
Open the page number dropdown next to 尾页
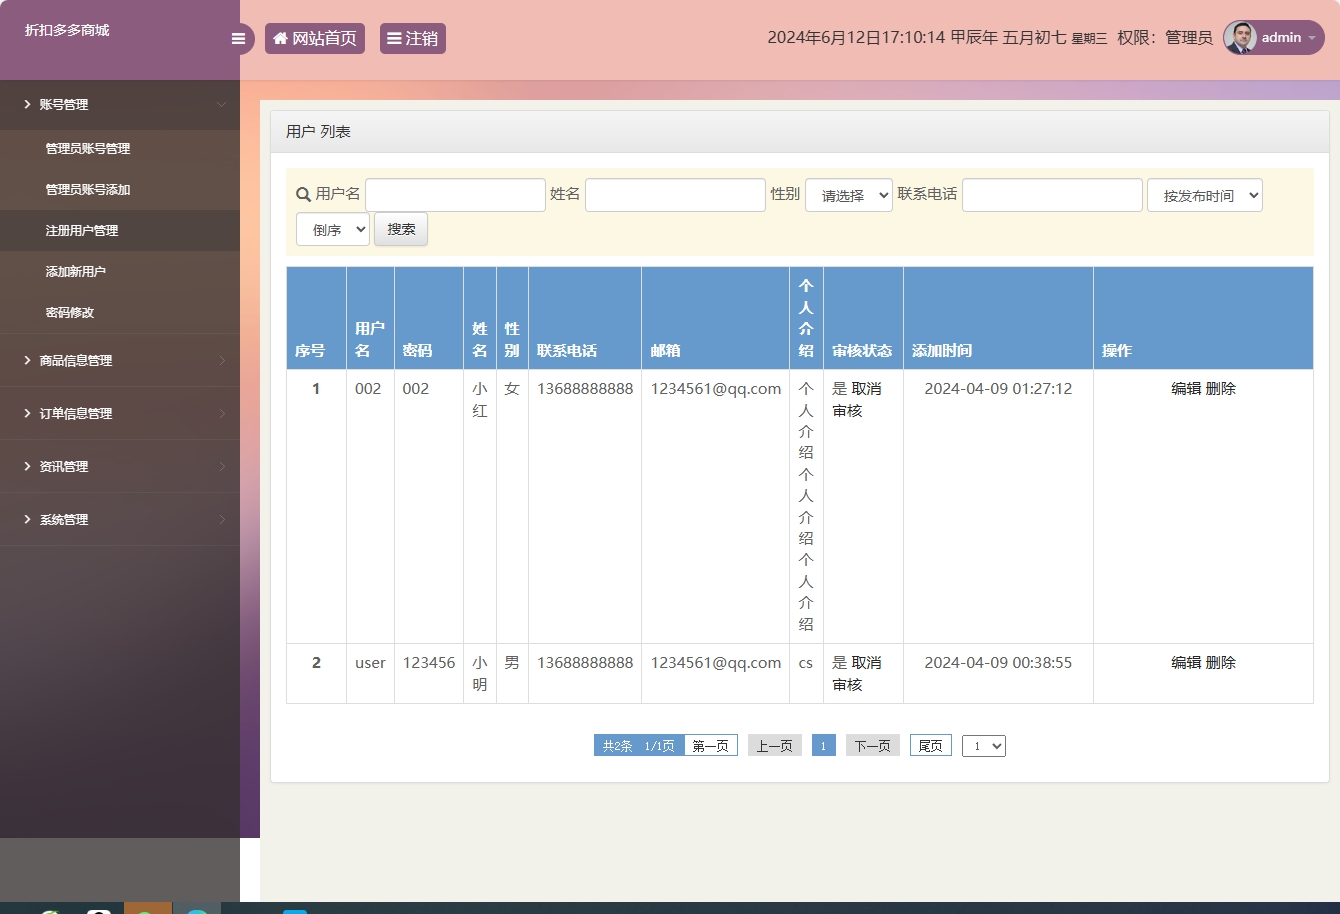(983, 745)
